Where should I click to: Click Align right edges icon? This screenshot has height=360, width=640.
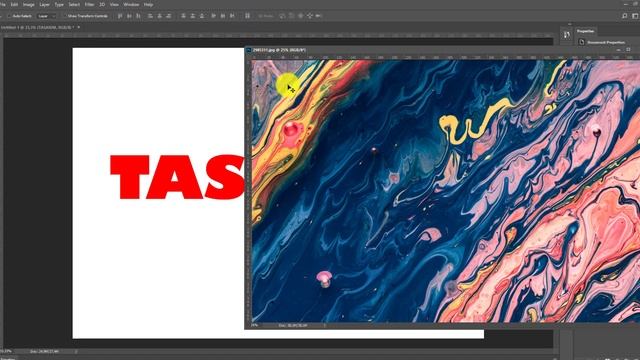coord(168,16)
